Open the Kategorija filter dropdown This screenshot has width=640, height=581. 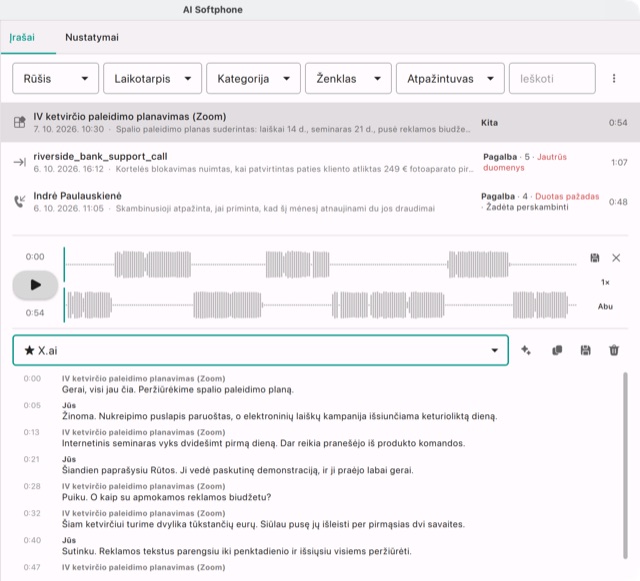click(x=253, y=78)
